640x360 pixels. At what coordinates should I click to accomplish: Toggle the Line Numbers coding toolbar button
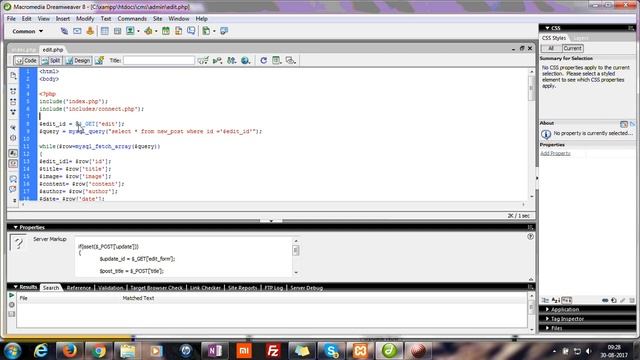coord(13,153)
